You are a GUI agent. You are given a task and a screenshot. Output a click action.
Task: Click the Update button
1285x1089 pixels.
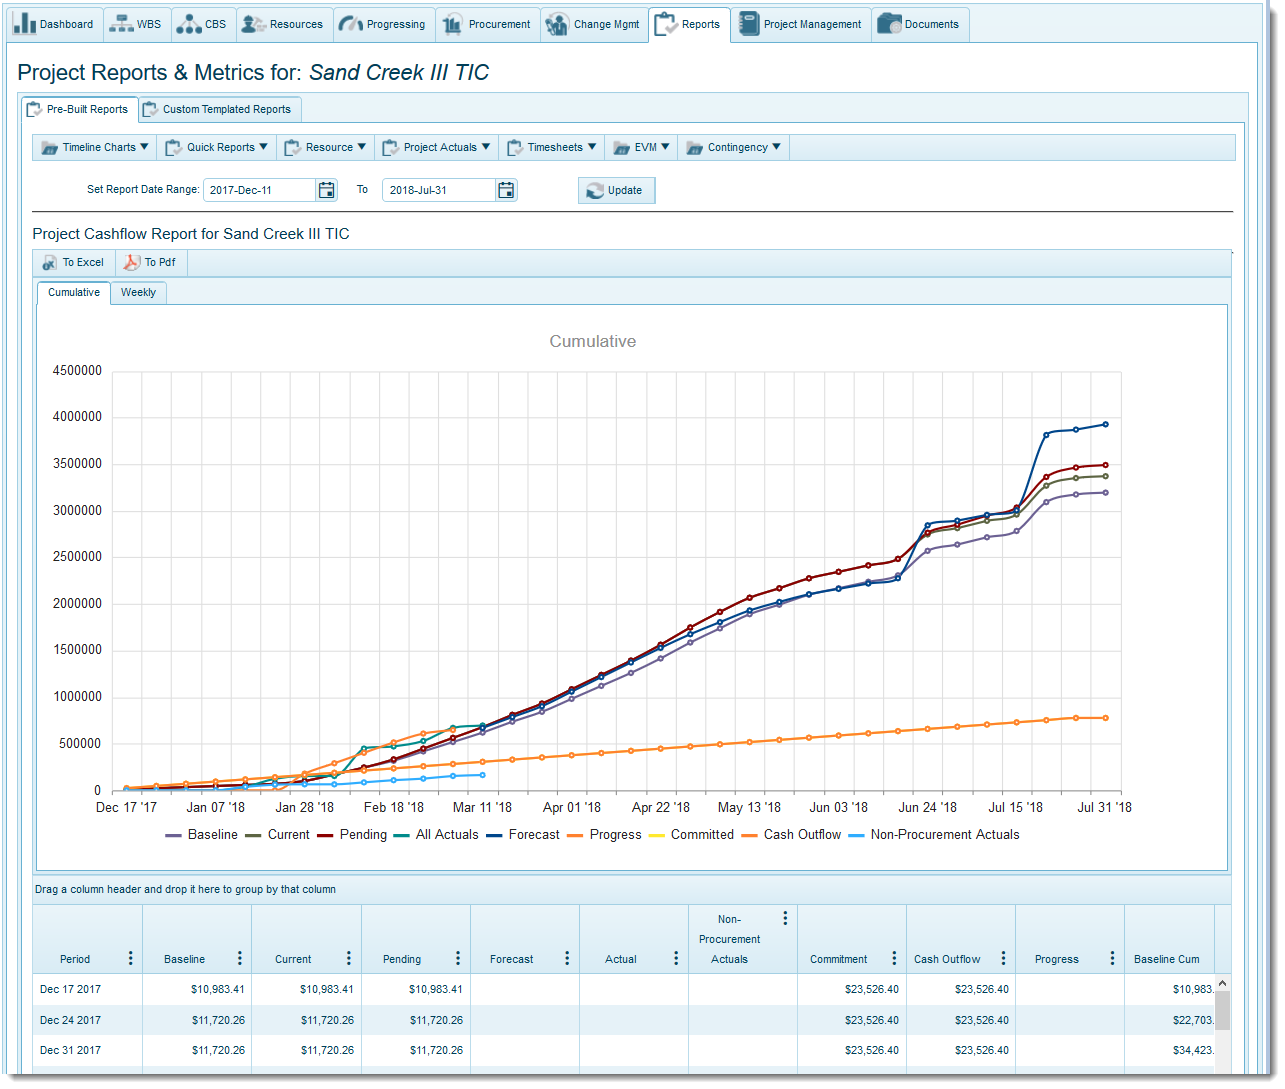pos(616,190)
